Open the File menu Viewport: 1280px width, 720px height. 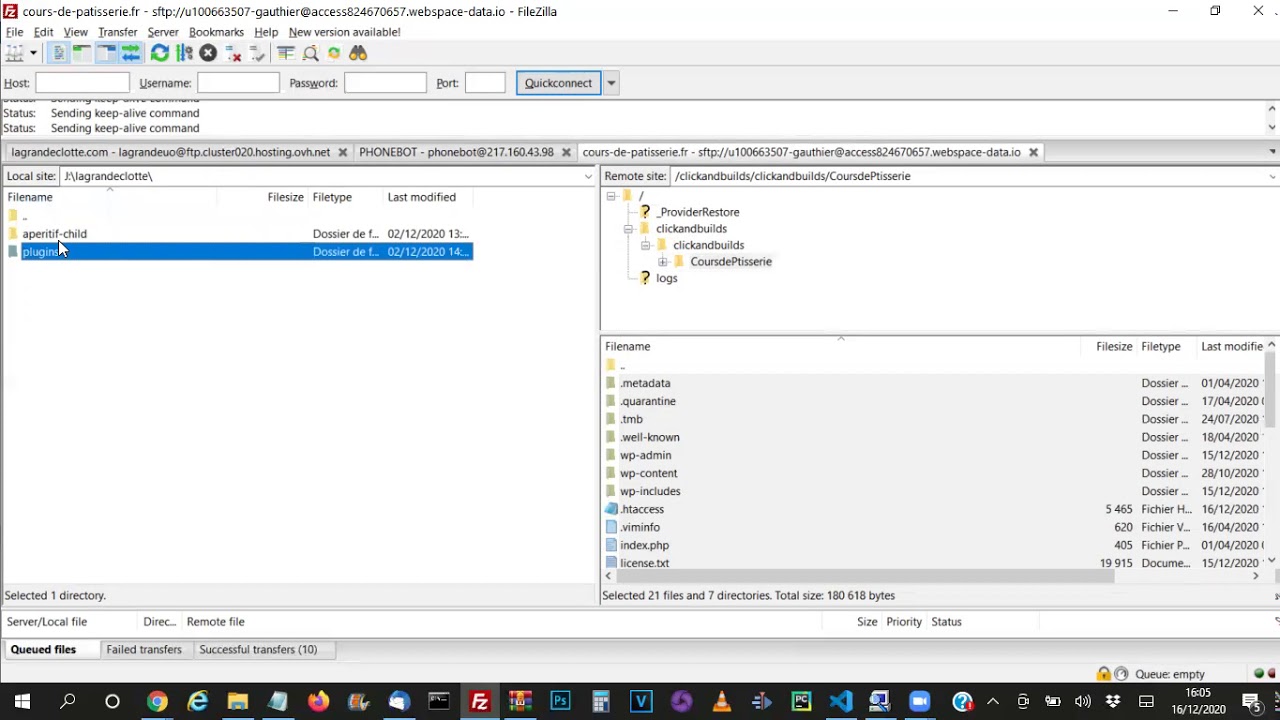pos(15,32)
